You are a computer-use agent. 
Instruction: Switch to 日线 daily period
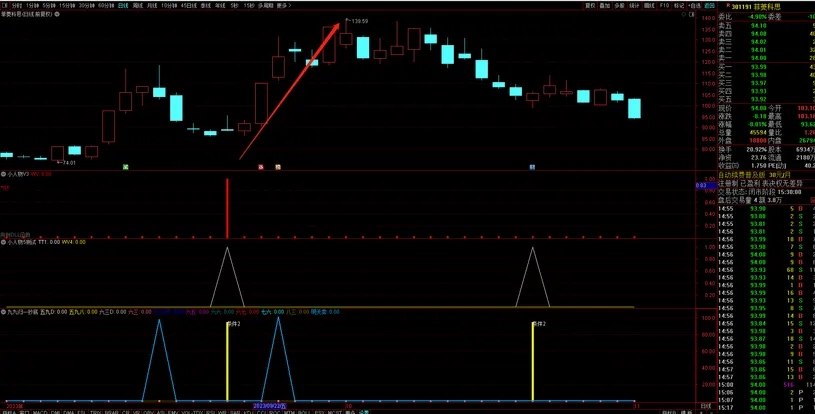[x=122, y=5]
